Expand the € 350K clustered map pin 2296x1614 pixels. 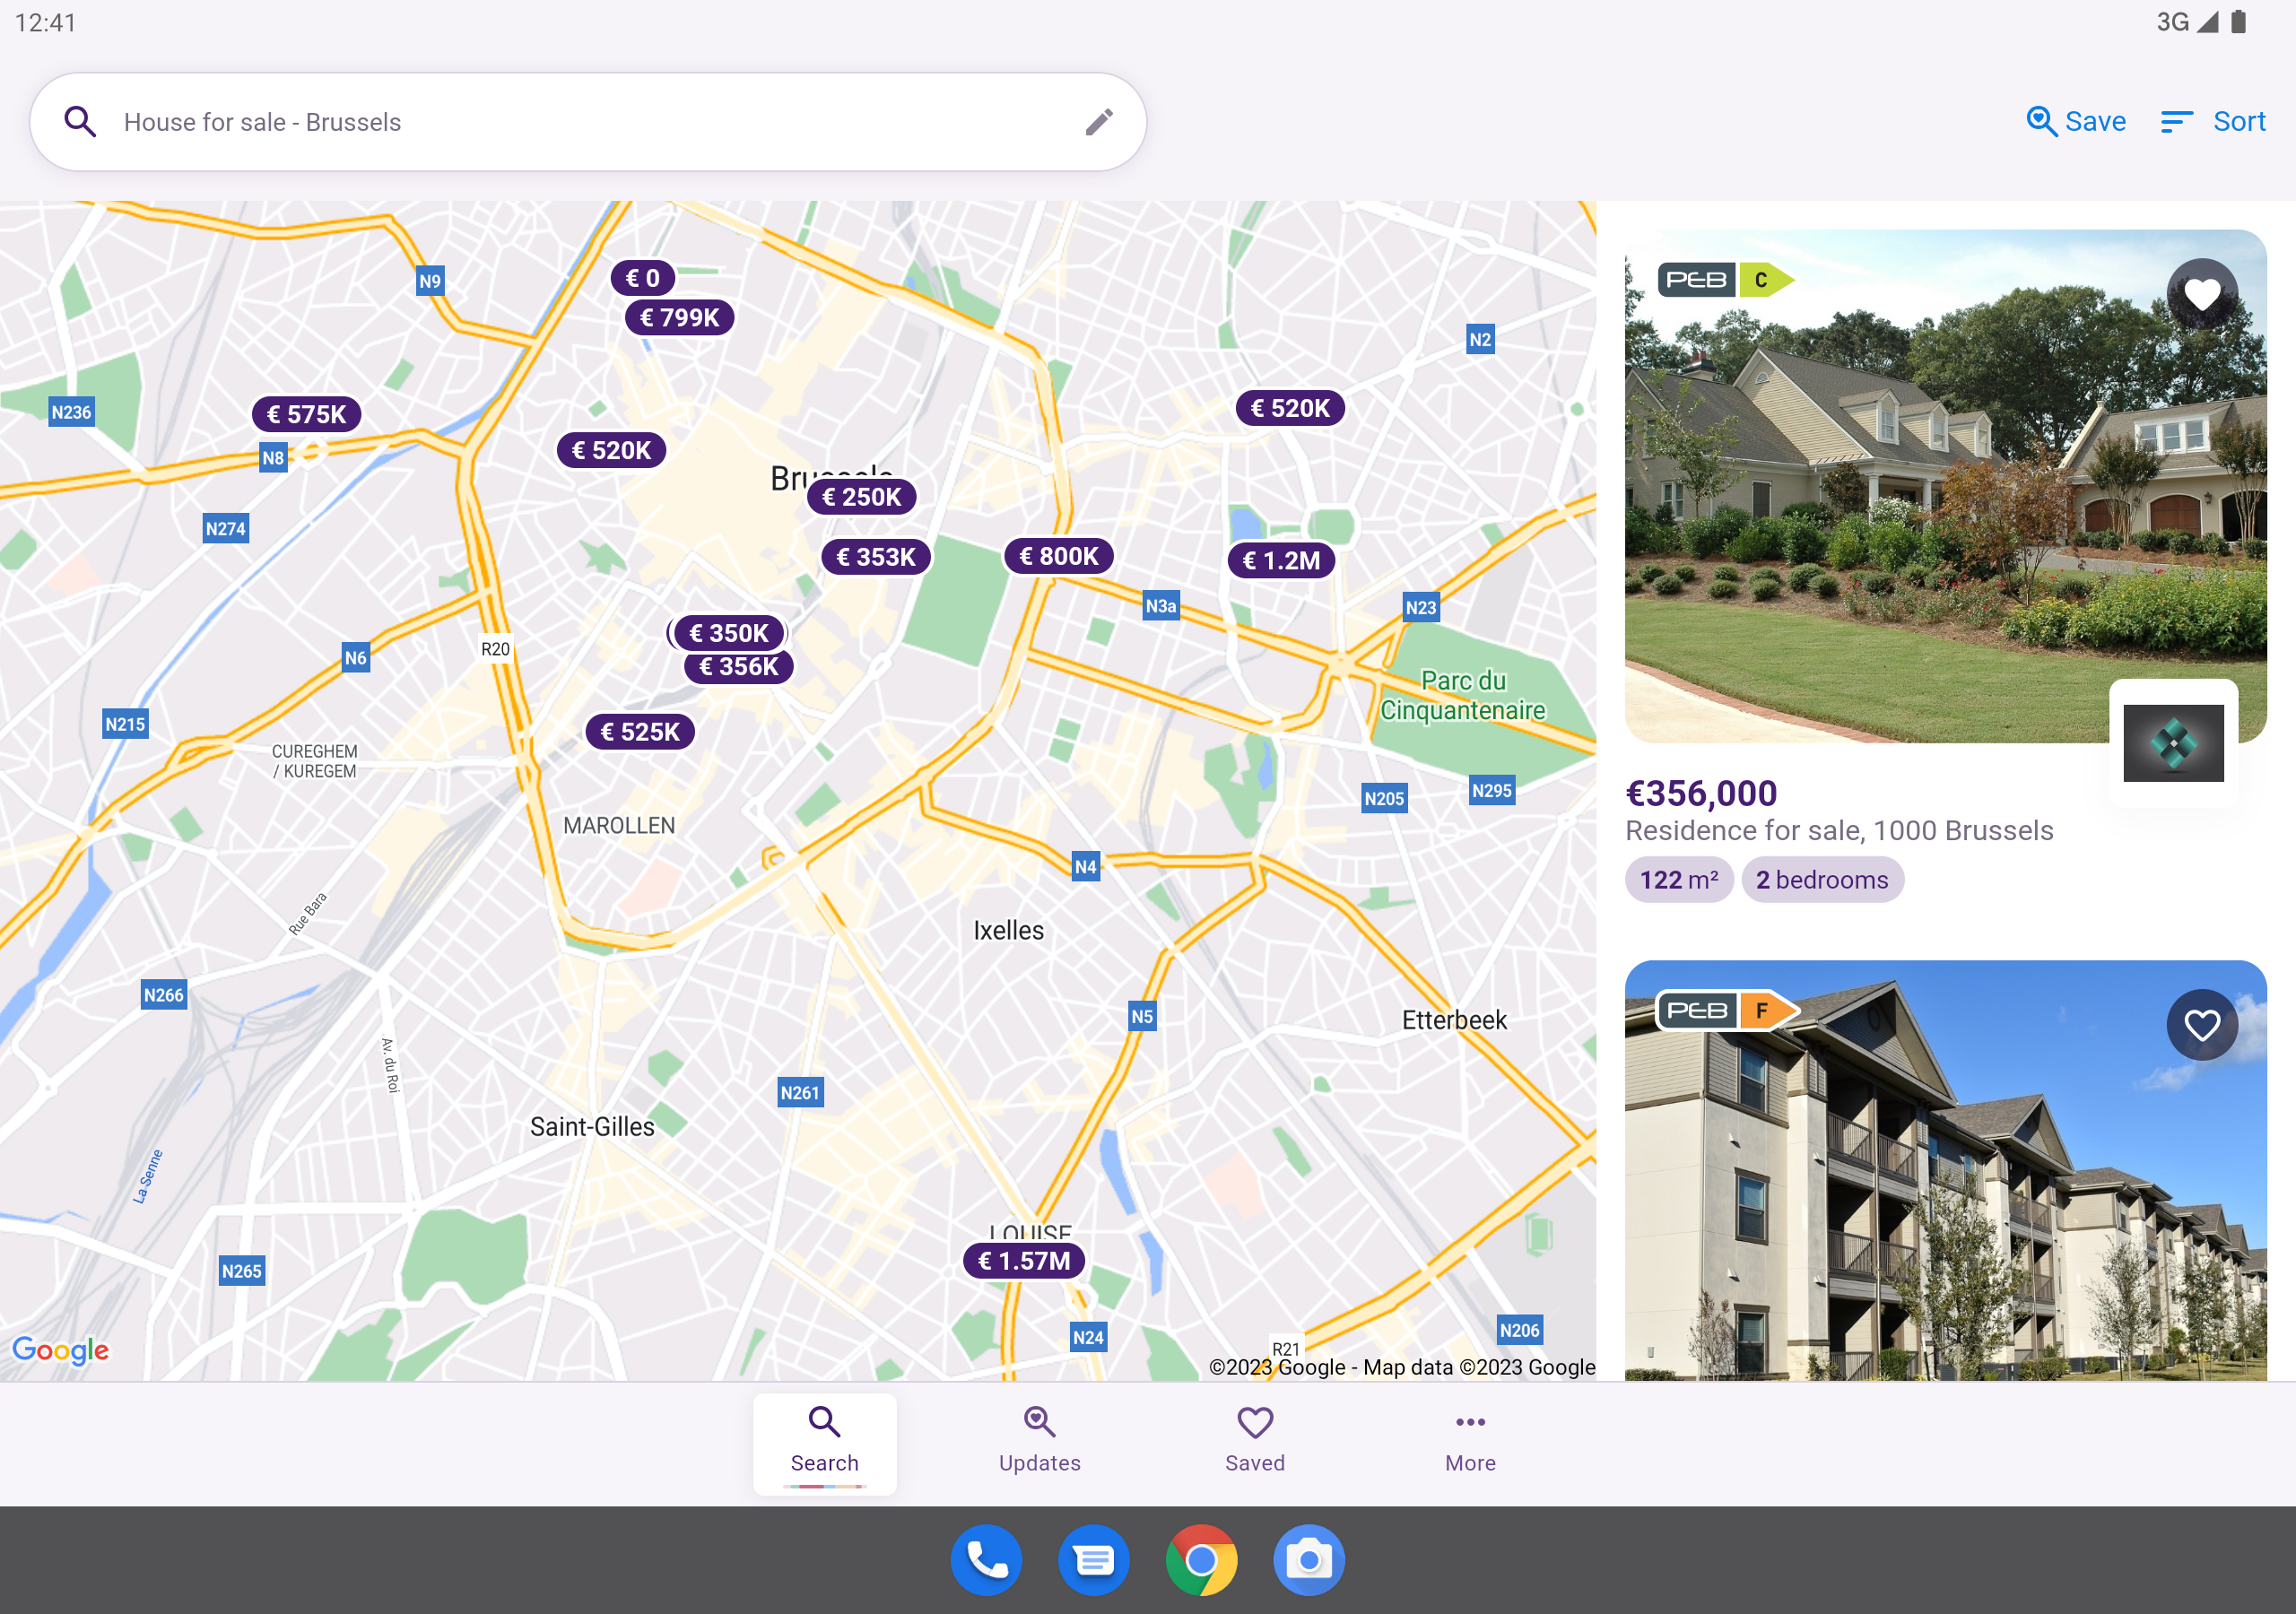tap(730, 632)
